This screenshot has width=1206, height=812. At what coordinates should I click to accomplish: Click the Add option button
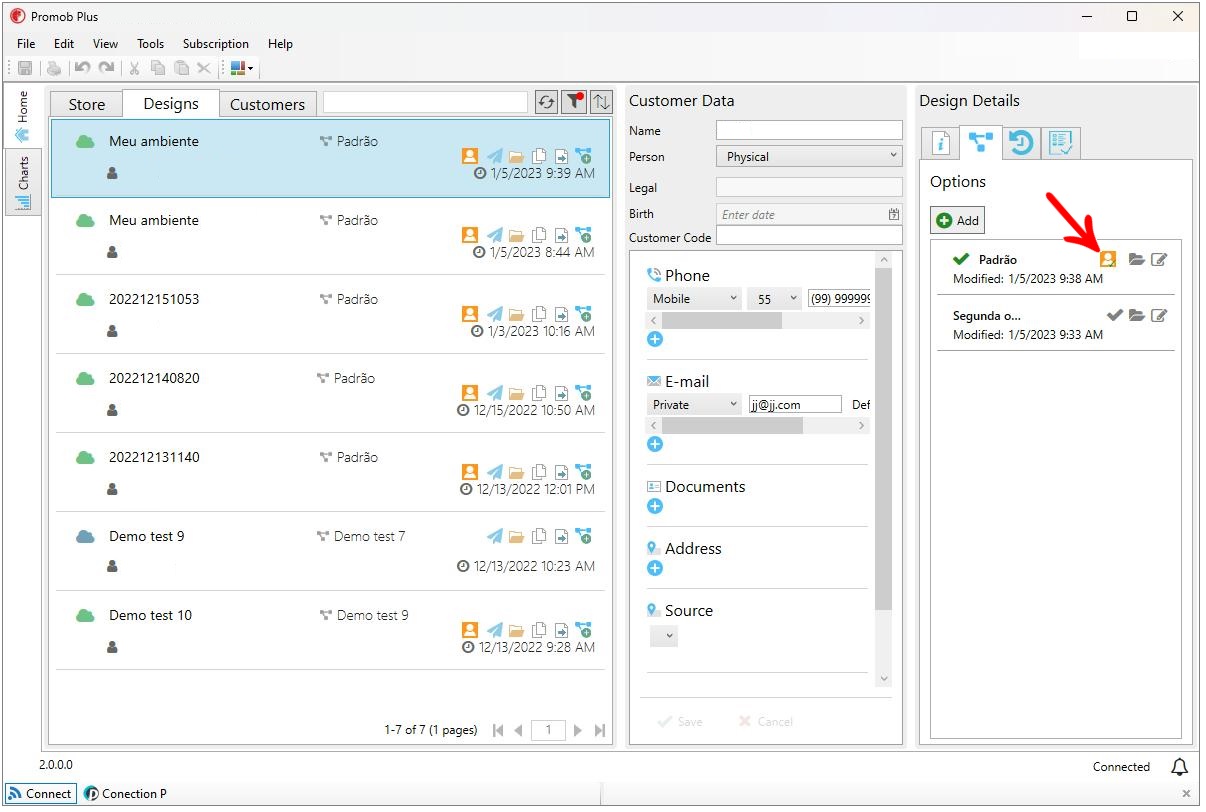click(x=958, y=220)
